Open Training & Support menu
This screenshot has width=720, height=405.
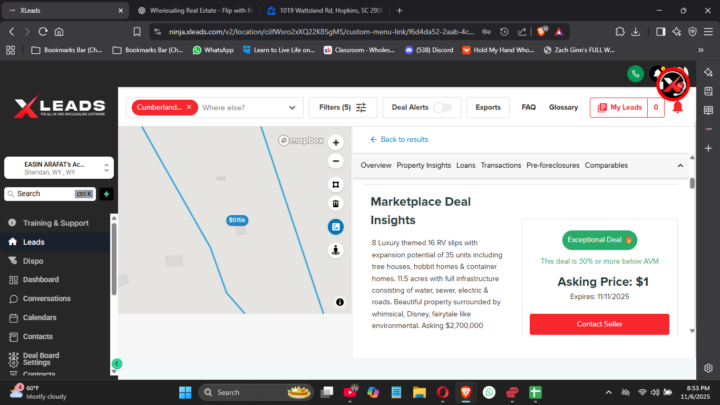point(55,223)
